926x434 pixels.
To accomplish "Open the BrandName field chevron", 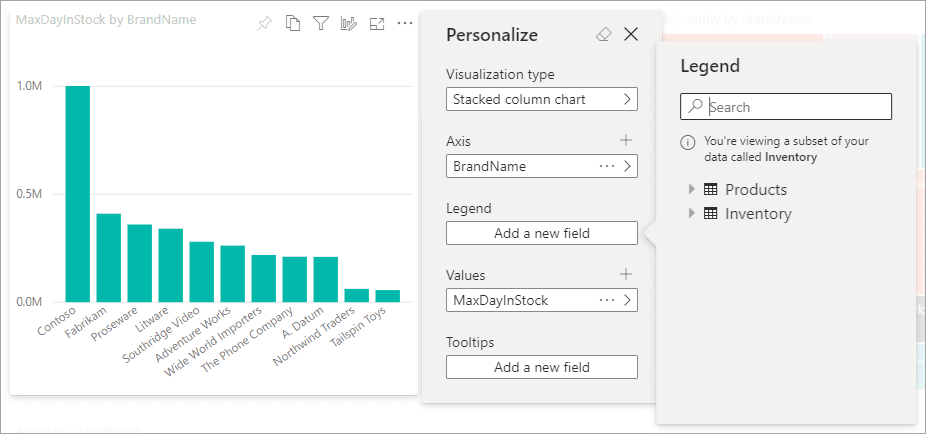I will coord(627,166).
